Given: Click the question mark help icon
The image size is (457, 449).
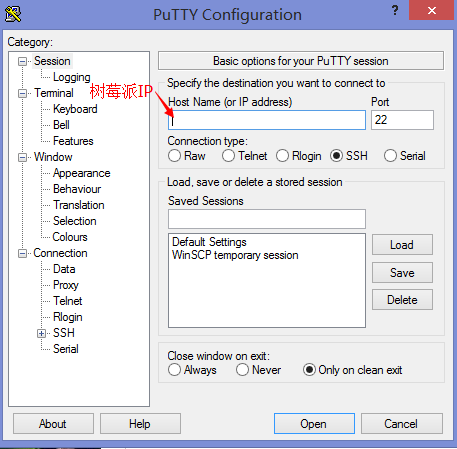Looking at the screenshot, I should (395, 10).
